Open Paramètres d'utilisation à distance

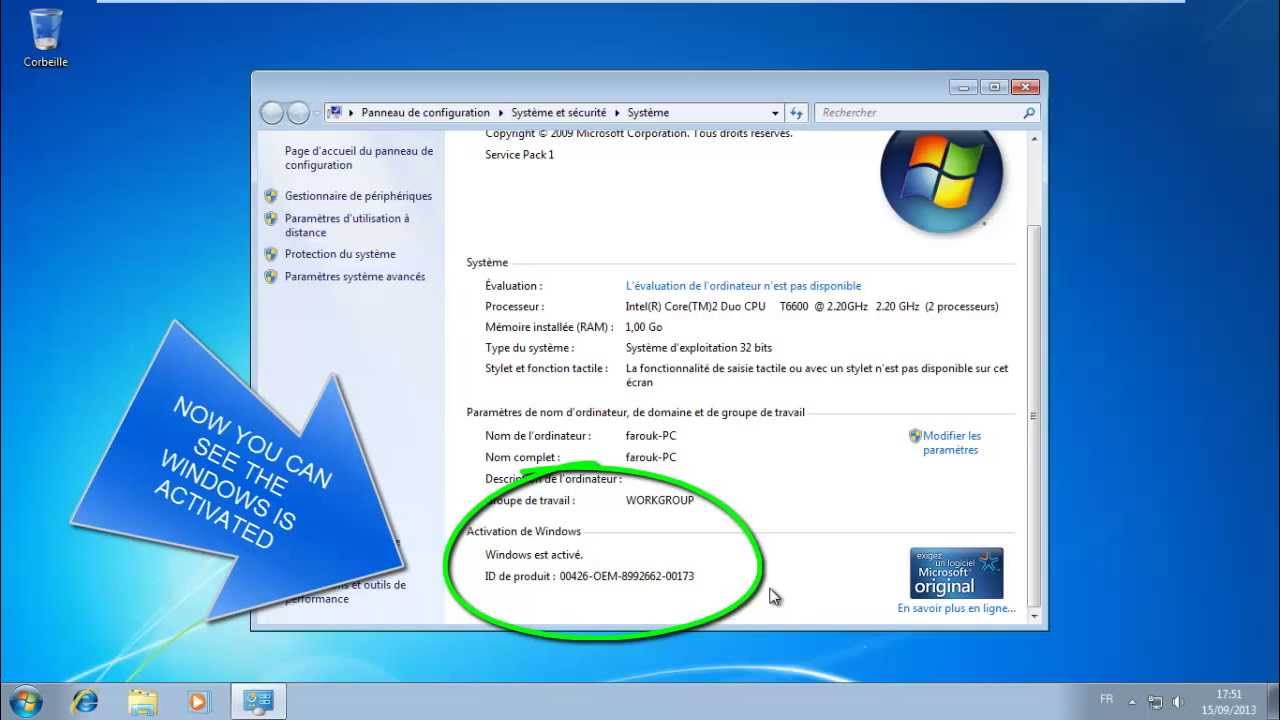(347, 225)
